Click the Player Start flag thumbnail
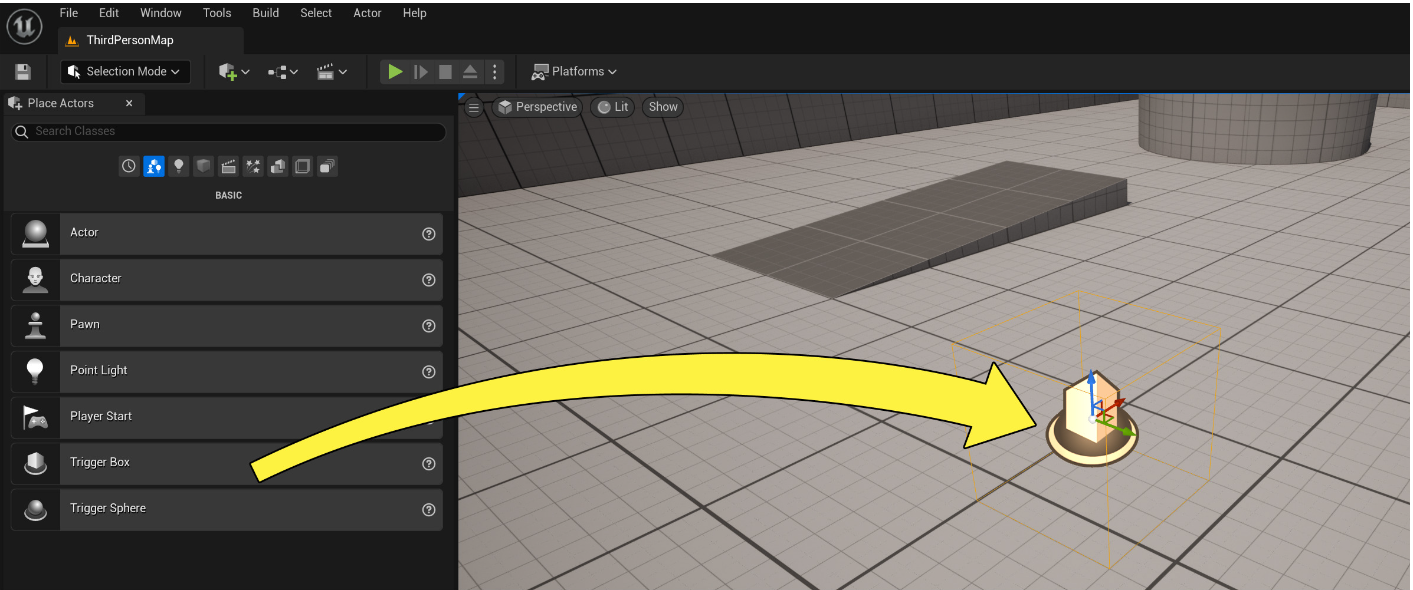The height and width of the screenshot is (590, 1413). (36, 417)
